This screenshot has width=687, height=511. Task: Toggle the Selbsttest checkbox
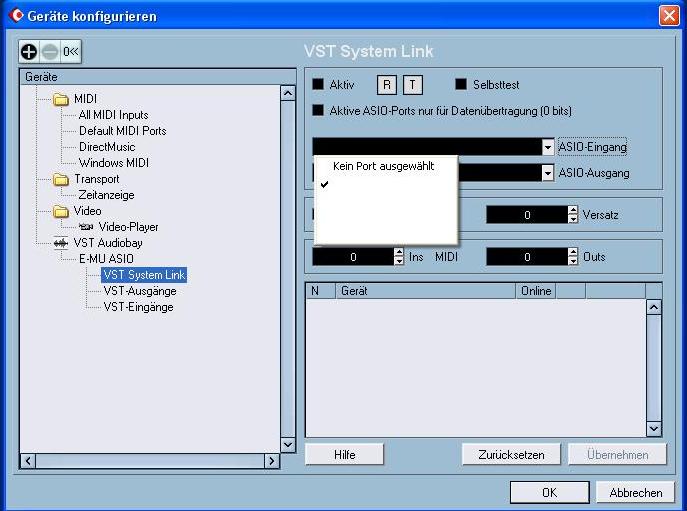[461, 84]
